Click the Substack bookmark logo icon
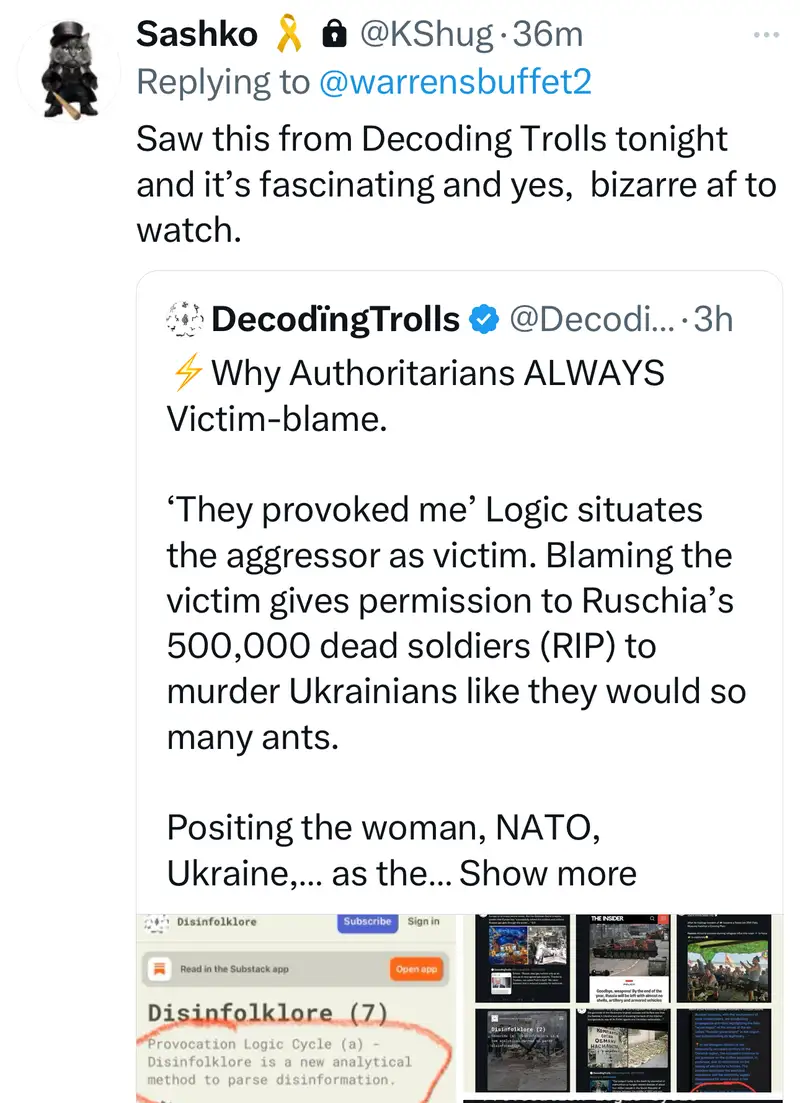The image size is (800, 1103). click(x=158, y=969)
